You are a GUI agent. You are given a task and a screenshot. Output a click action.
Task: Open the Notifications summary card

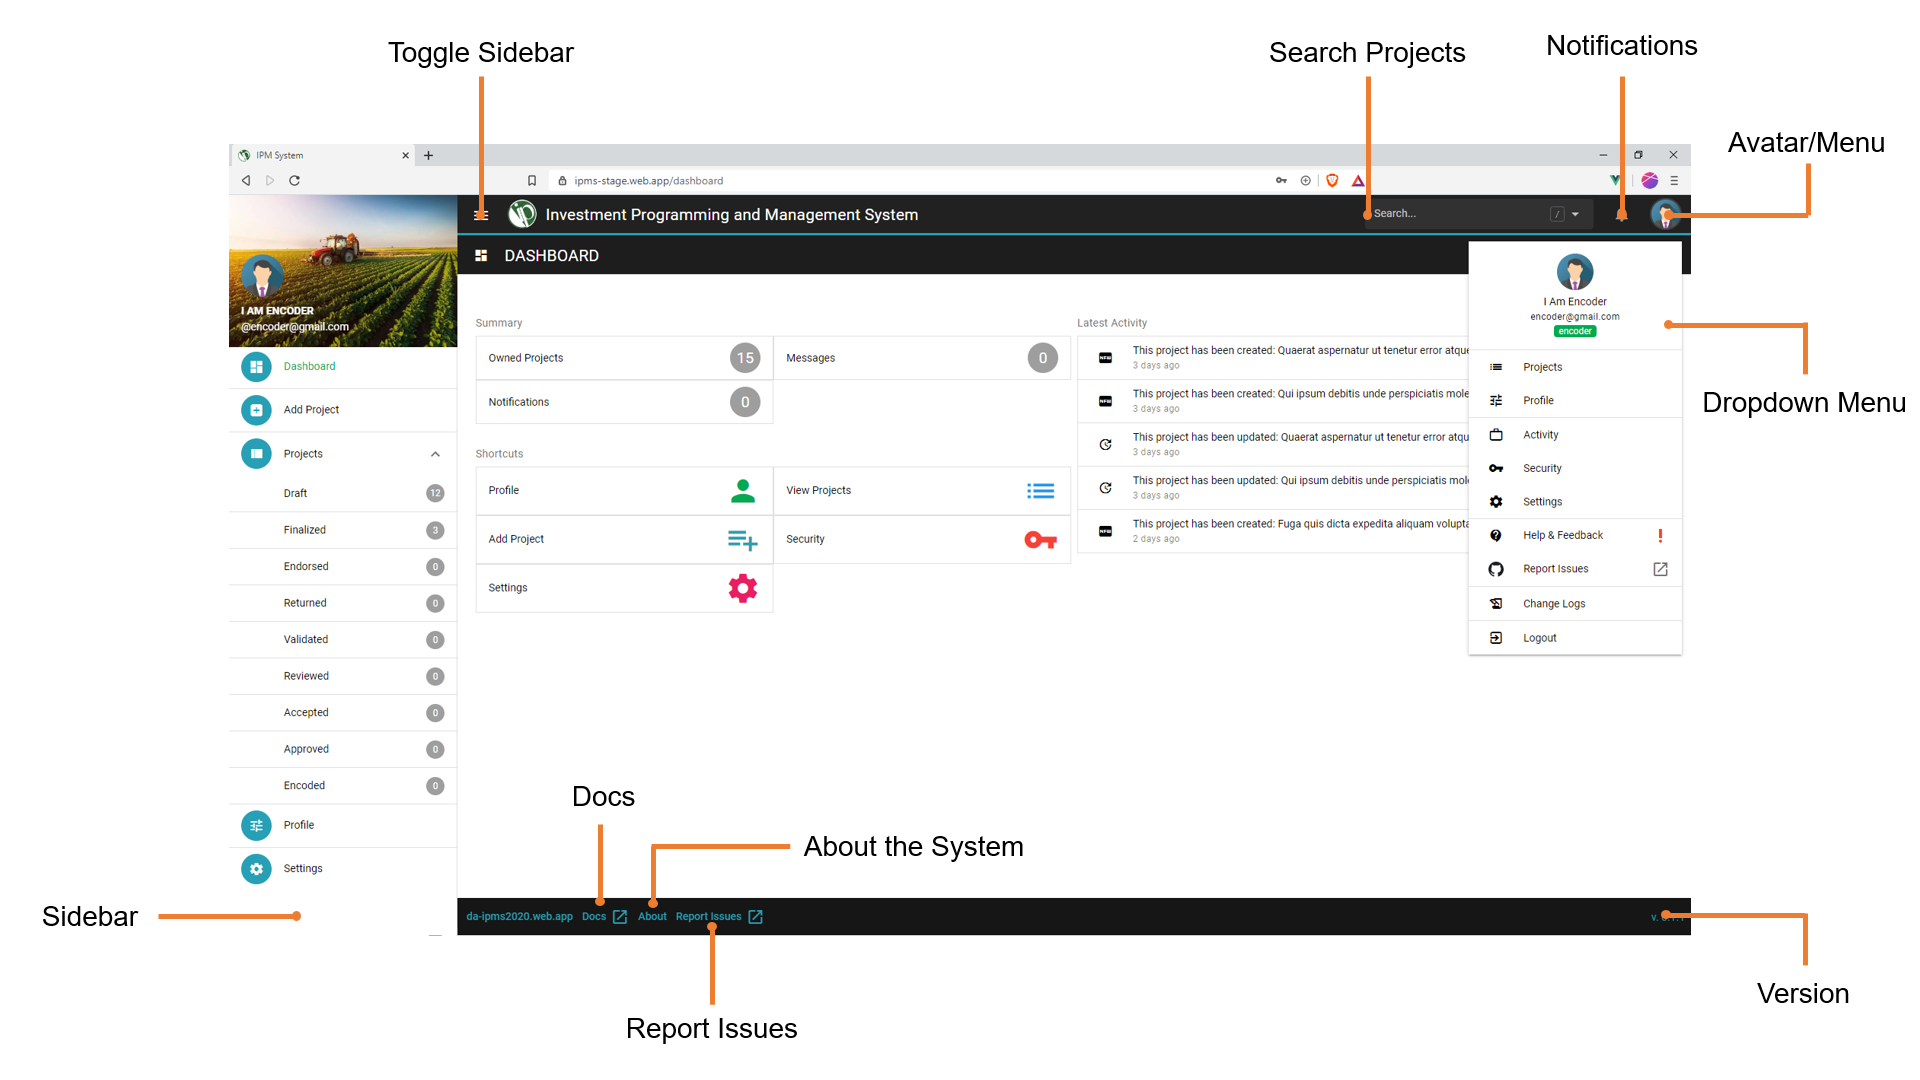pos(624,402)
